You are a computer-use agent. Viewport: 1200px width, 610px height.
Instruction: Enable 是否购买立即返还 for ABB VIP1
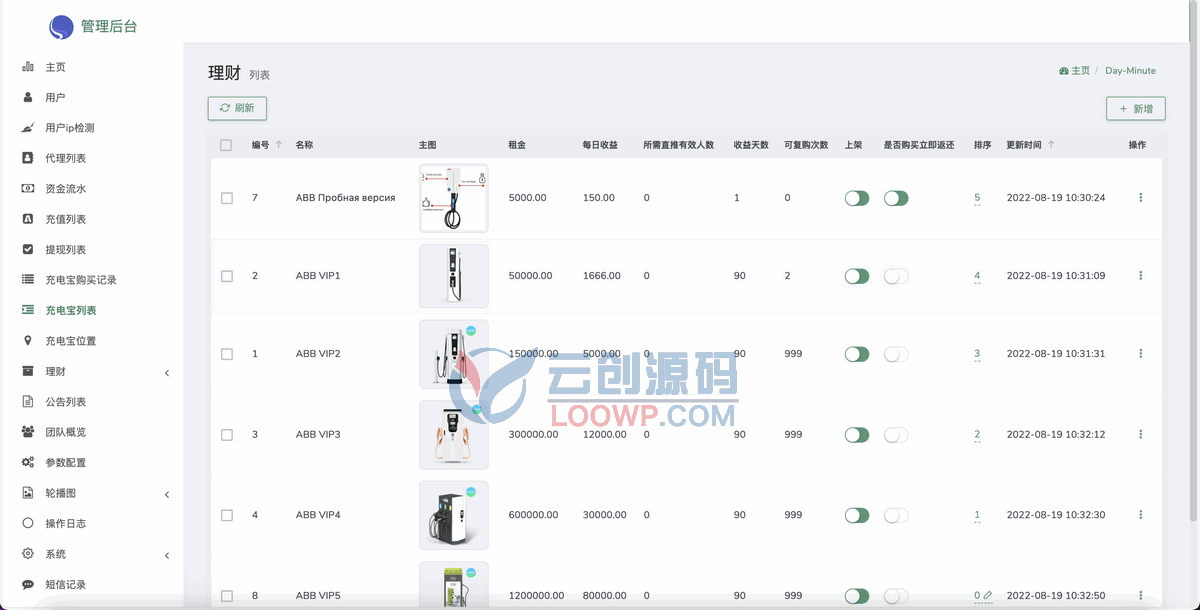(x=896, y=276)
